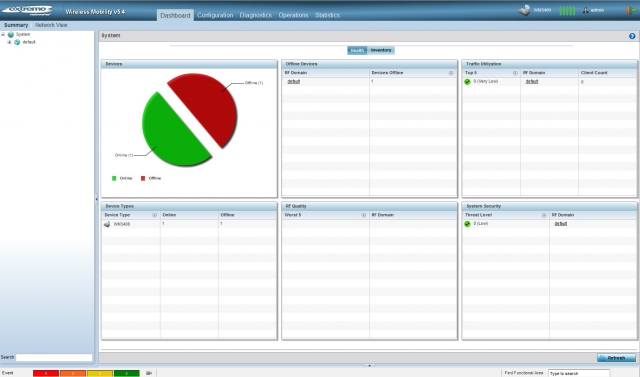Click the Find Functional Area search field
Image resolution: width=640 pixels, height=377 pixels.
click(579, 373)
